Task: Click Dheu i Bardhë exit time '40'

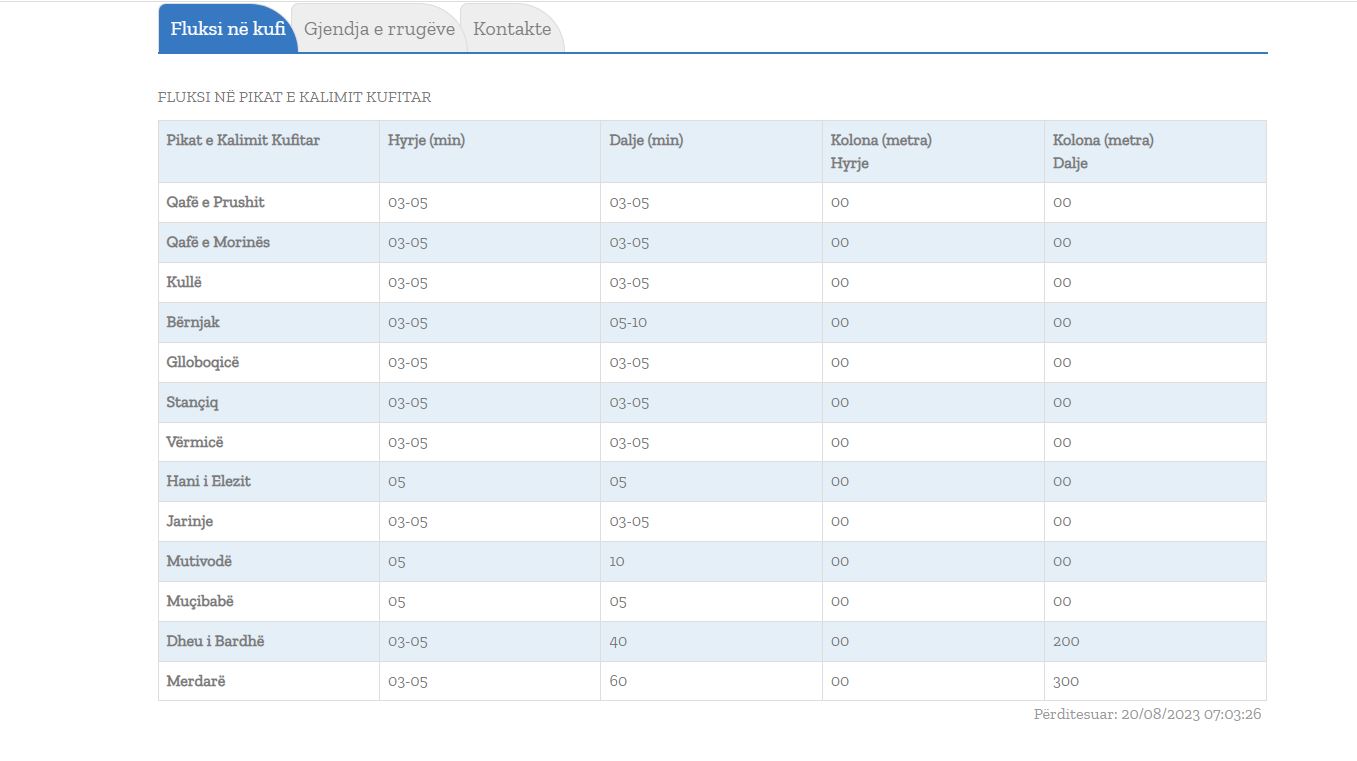Action: 618,641
